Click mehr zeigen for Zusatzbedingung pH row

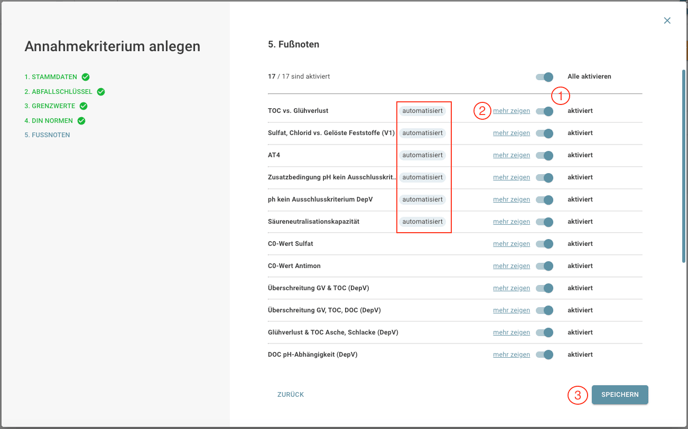(x=511, y=177)
